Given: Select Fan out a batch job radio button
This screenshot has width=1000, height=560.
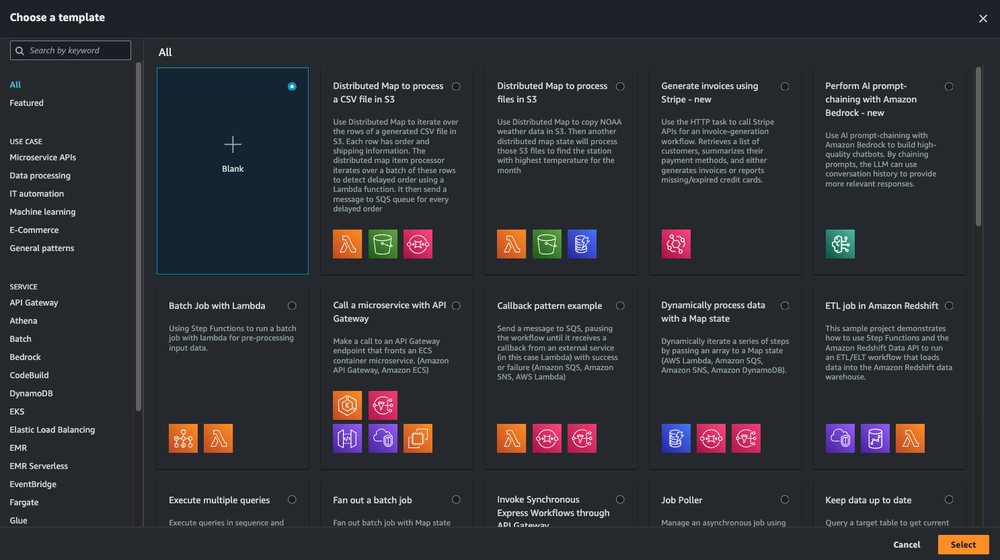Looking at the screenshot, I should [x=456, y=499].
